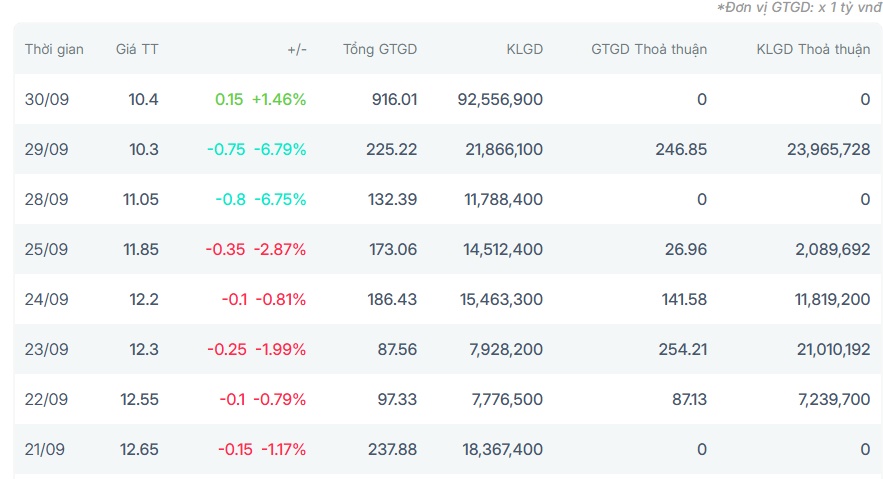This screenshot has height=479, width=883.
Task: Click the price 11.85 cell
Action: pos(141,250)
